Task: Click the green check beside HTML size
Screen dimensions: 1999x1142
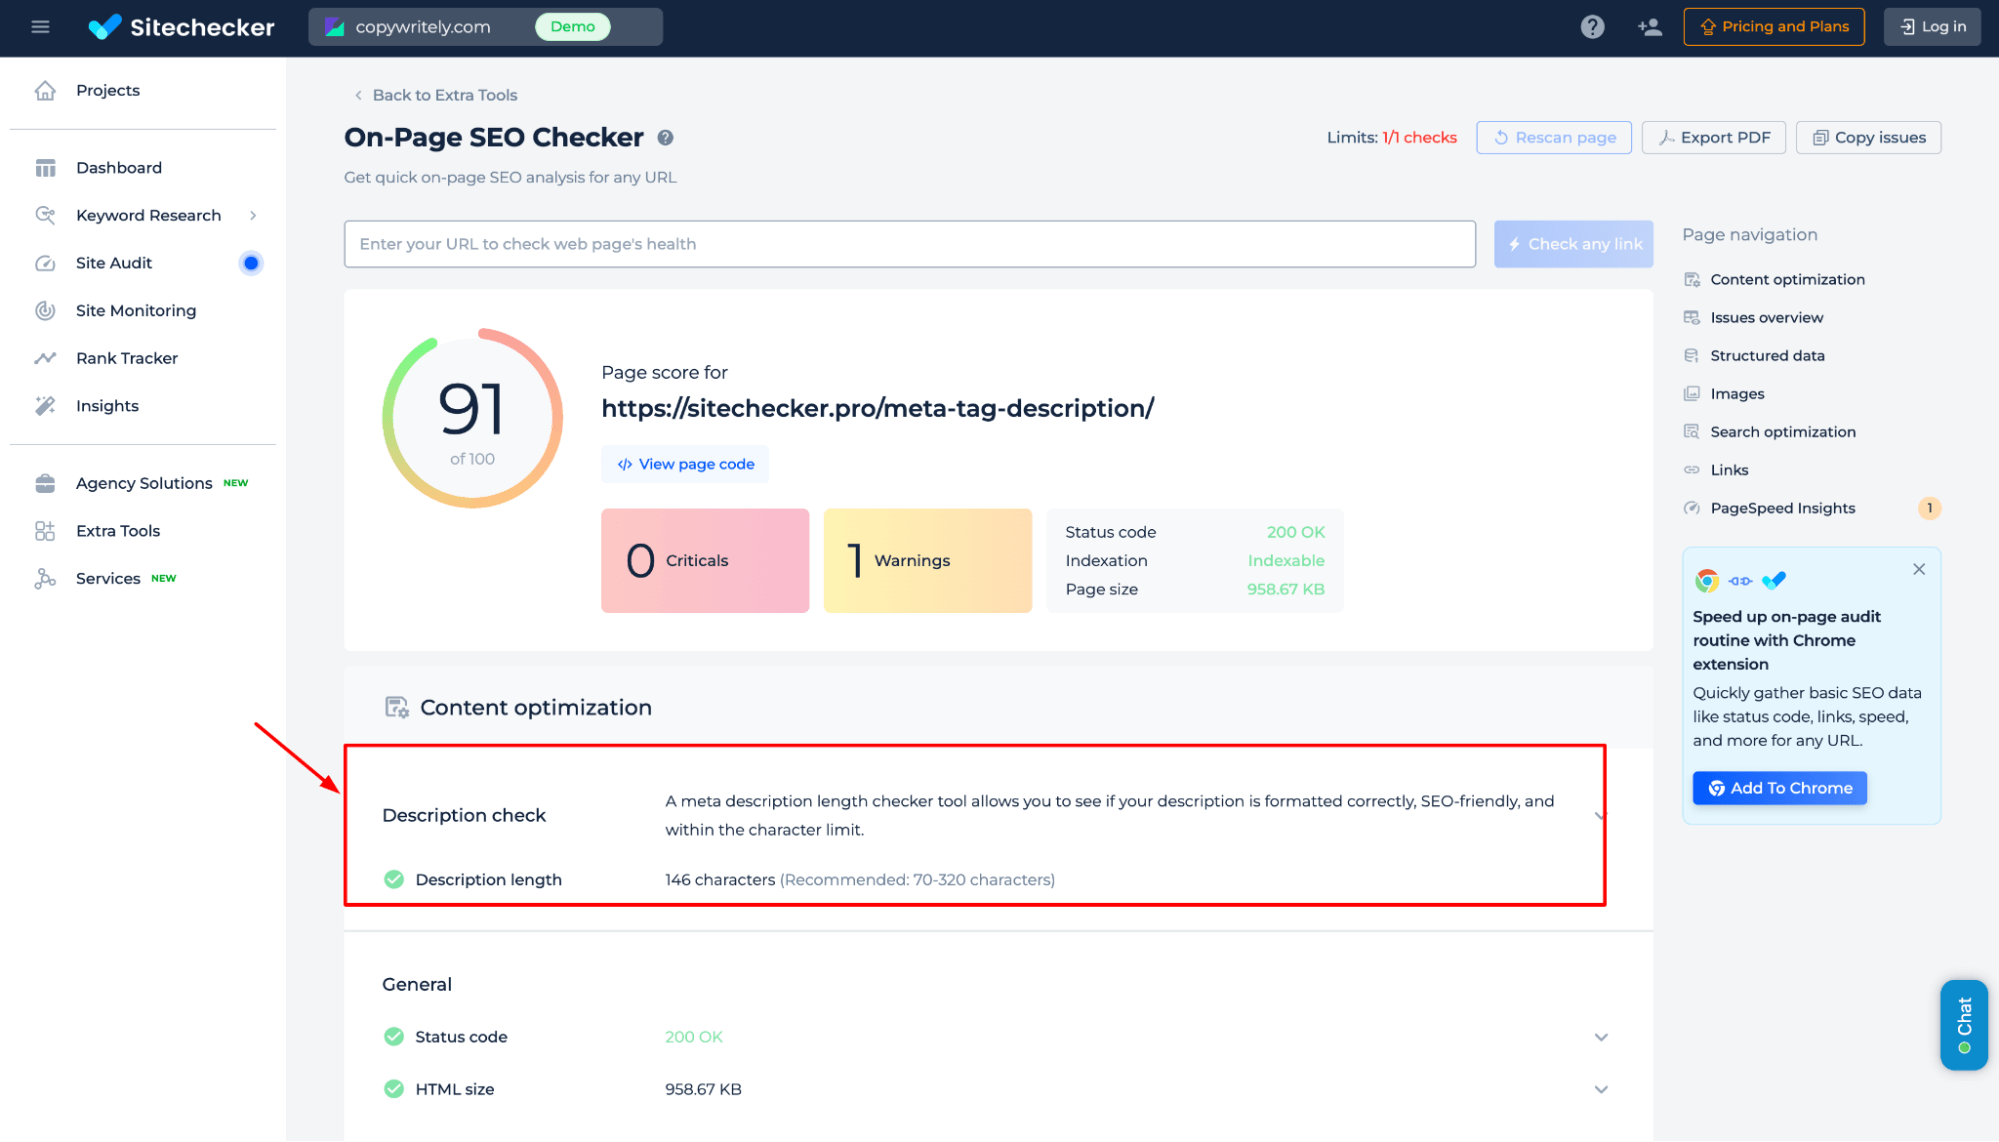Action: point(394,1089)
